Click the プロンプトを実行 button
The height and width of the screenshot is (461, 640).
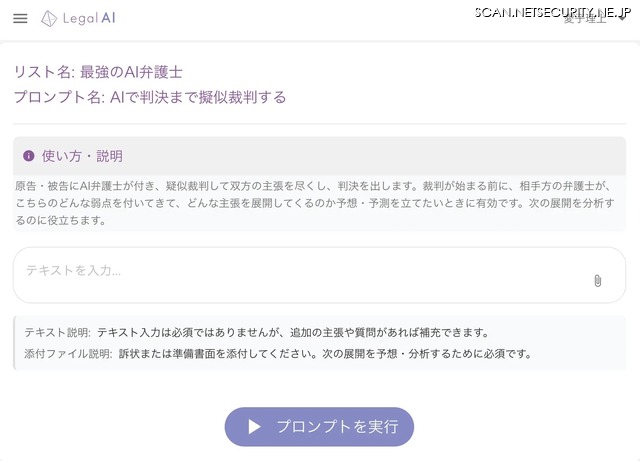319,427
